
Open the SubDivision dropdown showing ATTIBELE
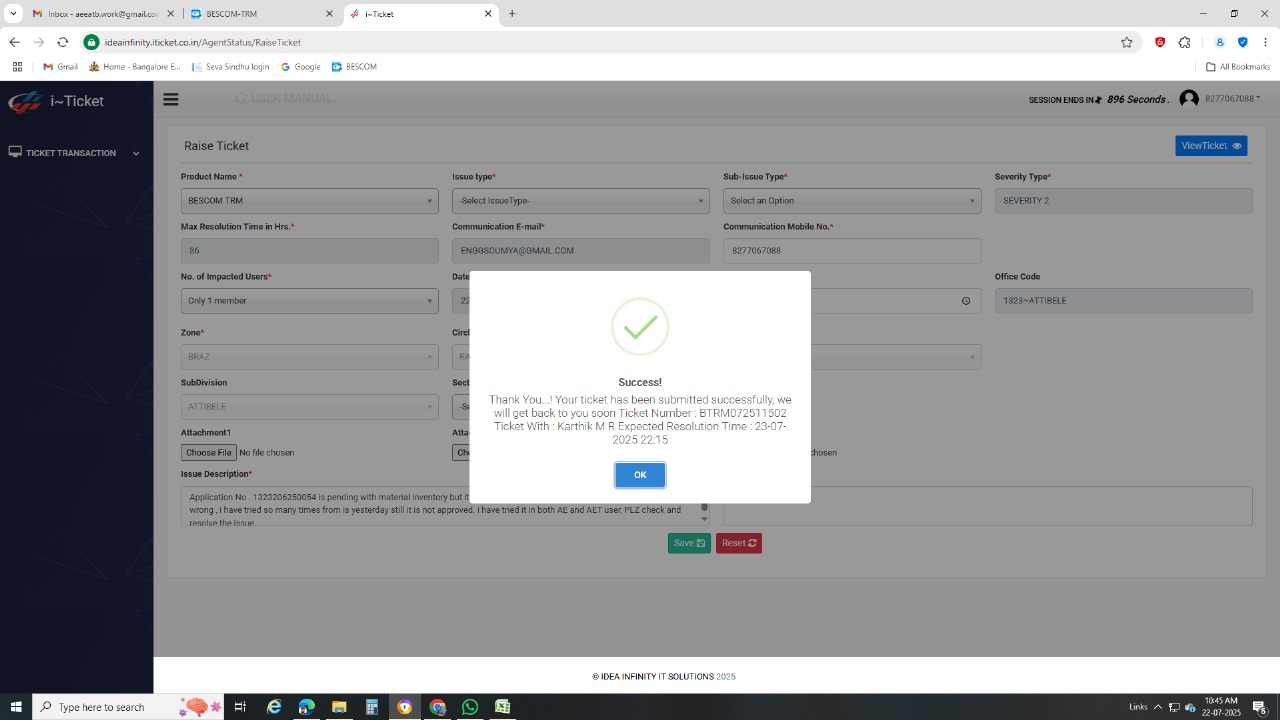click(x=310, y=407)
